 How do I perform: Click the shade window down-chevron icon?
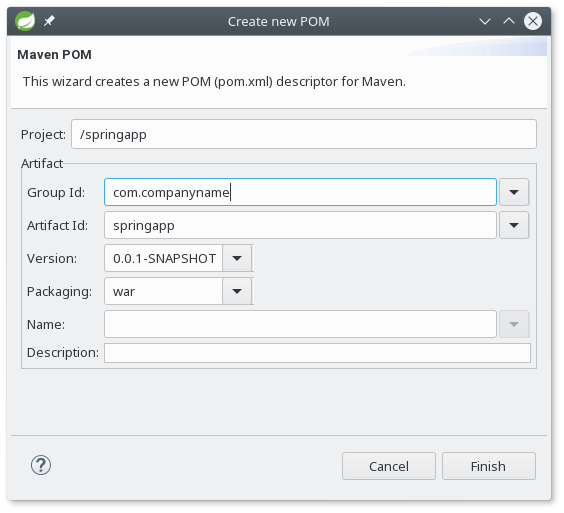point(485,22)
